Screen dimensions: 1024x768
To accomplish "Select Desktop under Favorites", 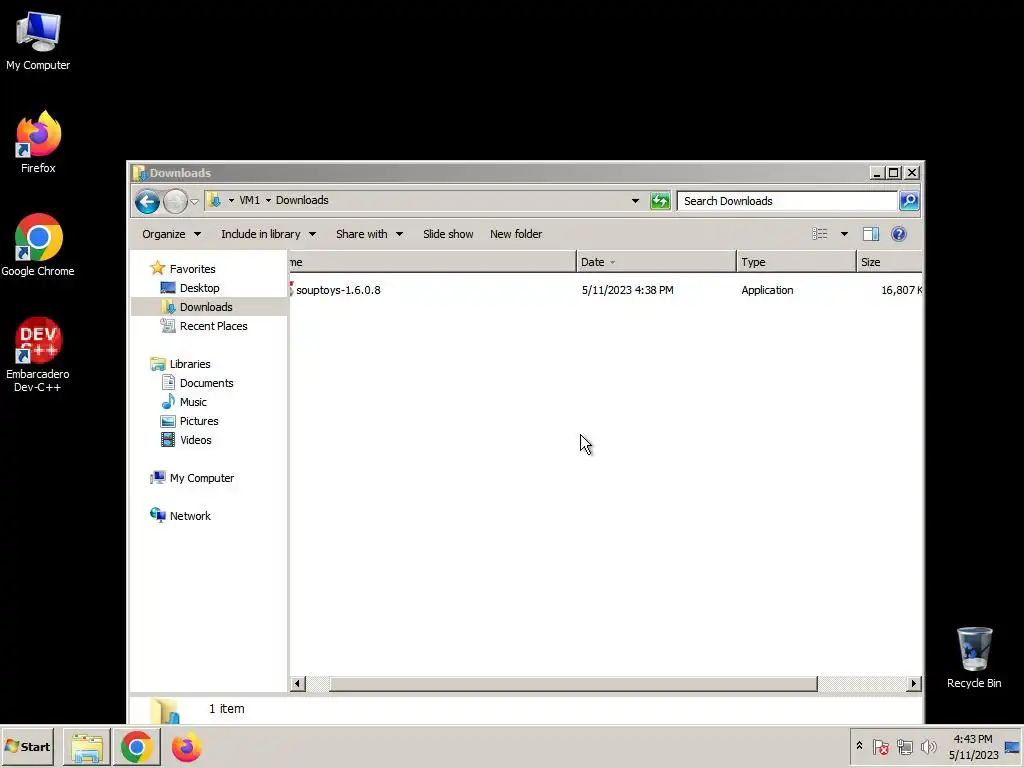I will click(199, 288).
